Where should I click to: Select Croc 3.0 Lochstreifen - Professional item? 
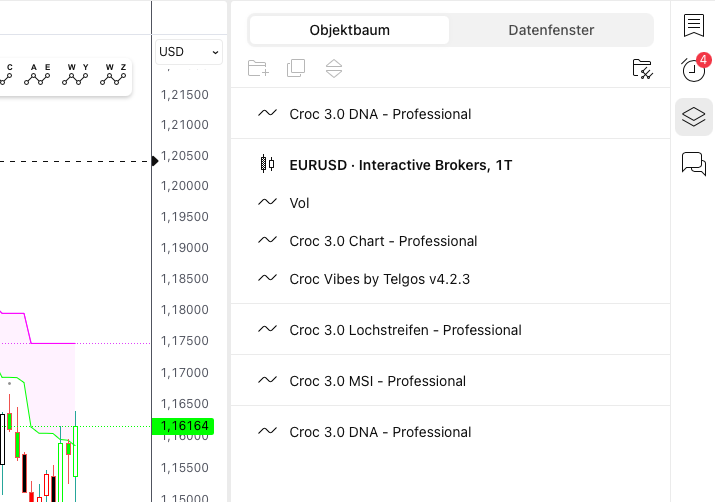click(x=405, y=330)
